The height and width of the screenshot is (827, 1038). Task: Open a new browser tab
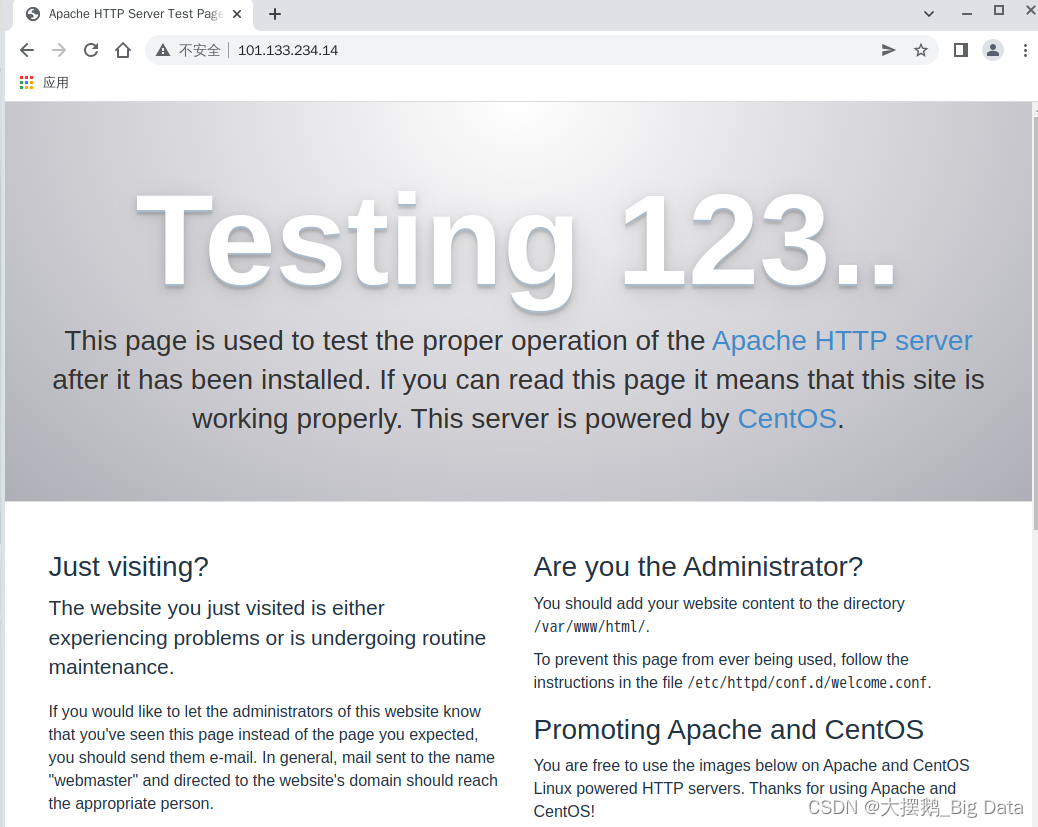[x=275, y=14]
